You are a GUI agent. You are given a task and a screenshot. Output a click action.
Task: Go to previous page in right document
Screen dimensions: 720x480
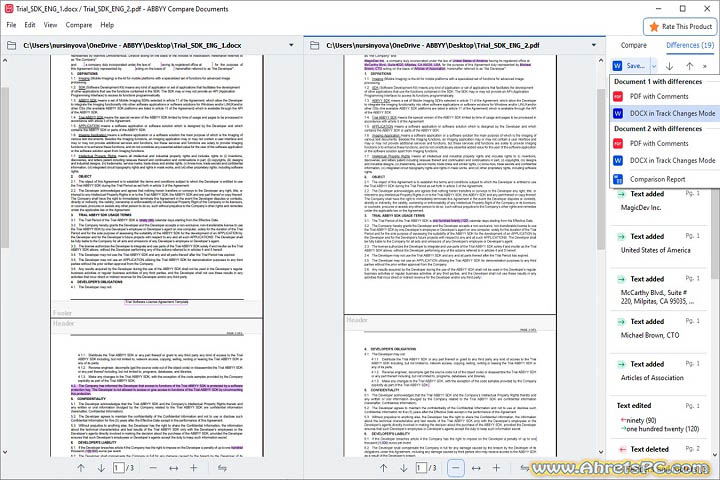(x=385, y=467)
